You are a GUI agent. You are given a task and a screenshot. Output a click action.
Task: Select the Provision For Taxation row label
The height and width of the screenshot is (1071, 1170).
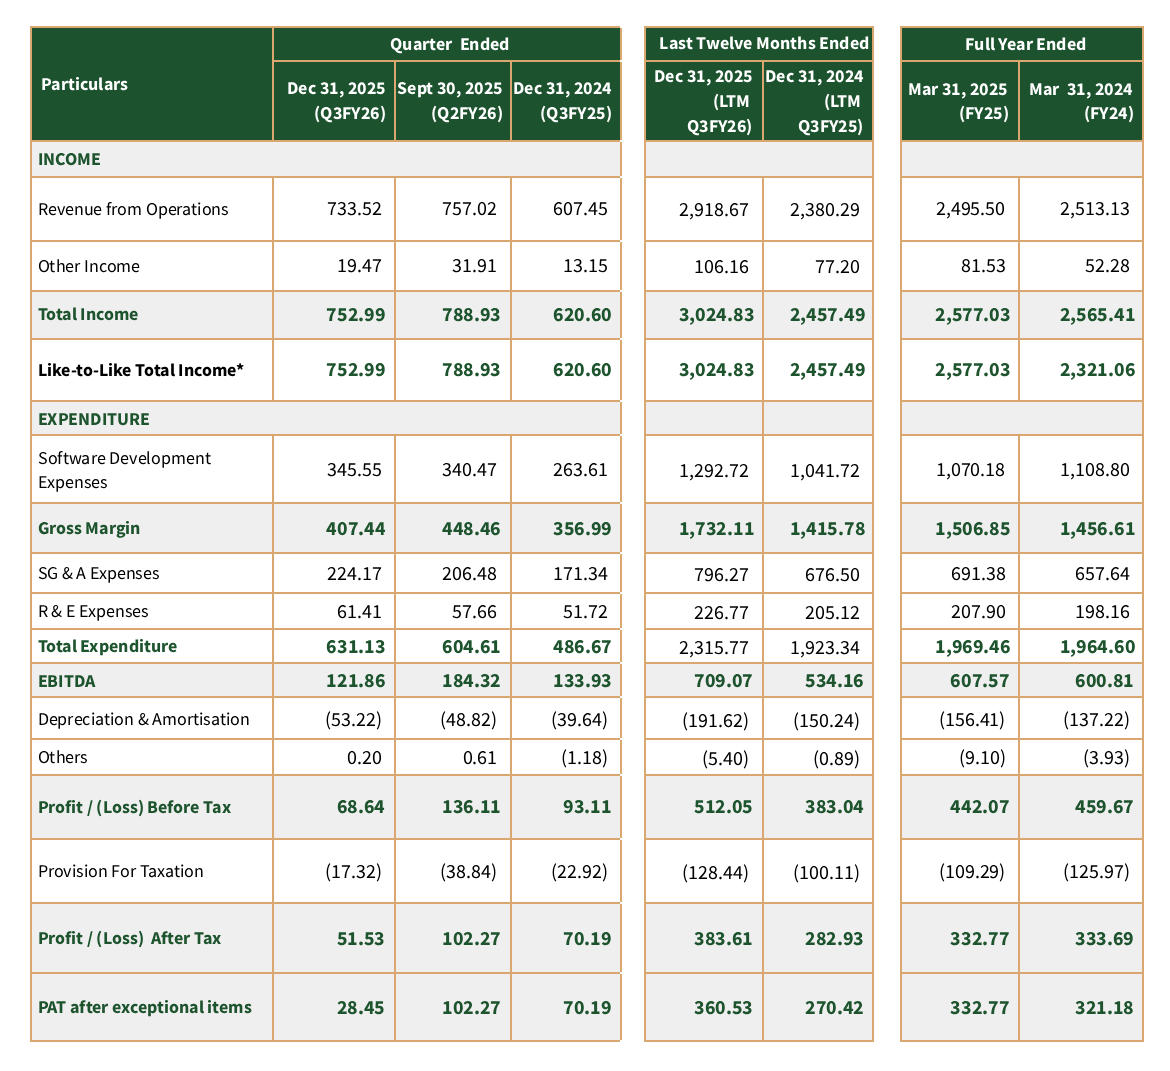coord(120,871)
